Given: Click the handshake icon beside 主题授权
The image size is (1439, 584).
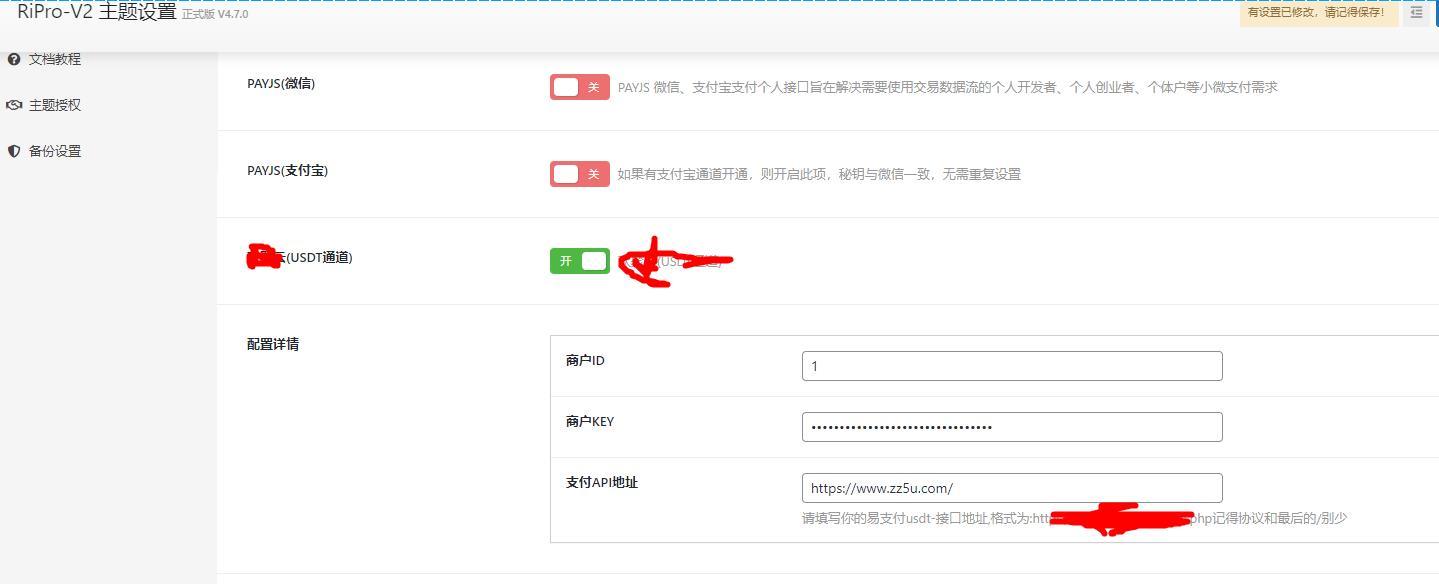Looking at the screenshot, I should [14, 105].
